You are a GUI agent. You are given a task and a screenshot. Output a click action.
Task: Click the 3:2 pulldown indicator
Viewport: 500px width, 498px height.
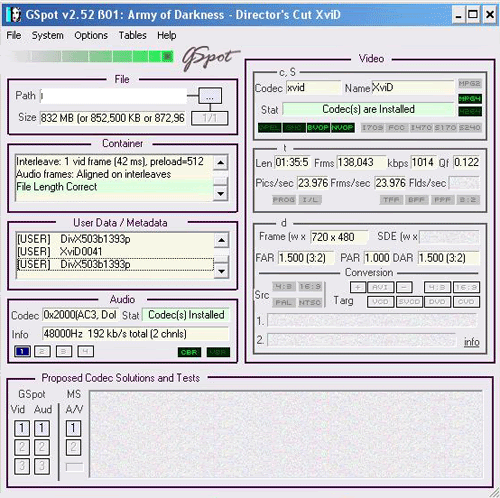pyautogui.click(x=468, y=200)
